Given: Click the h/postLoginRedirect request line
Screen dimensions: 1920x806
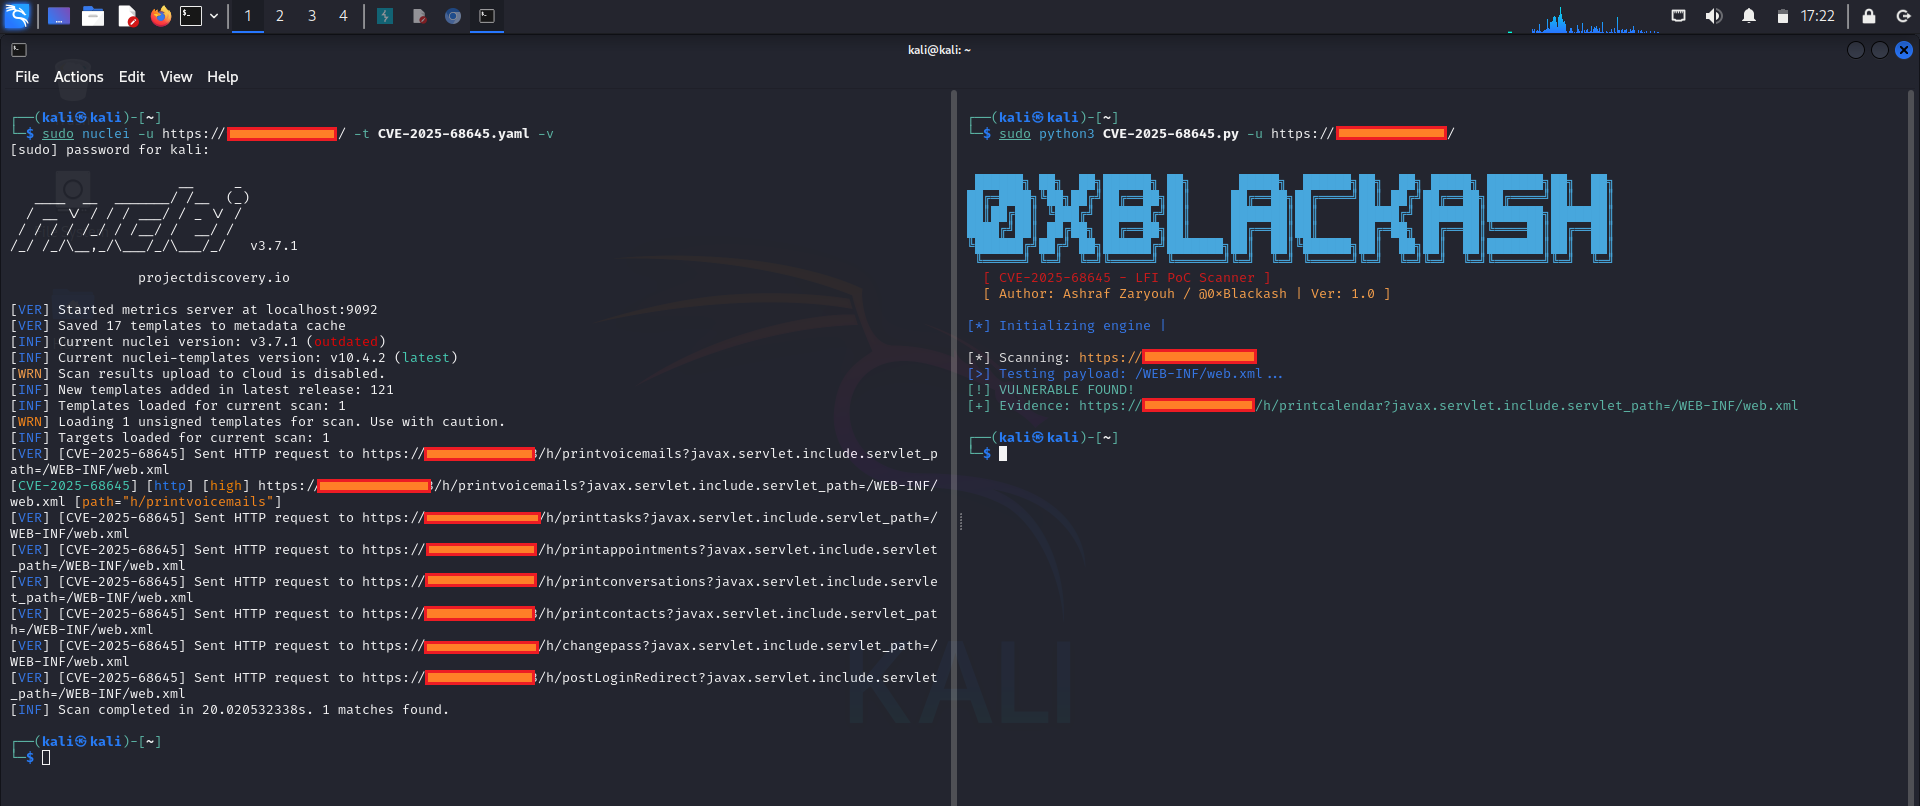Looking at the screenshot, I should pos(474,686).
